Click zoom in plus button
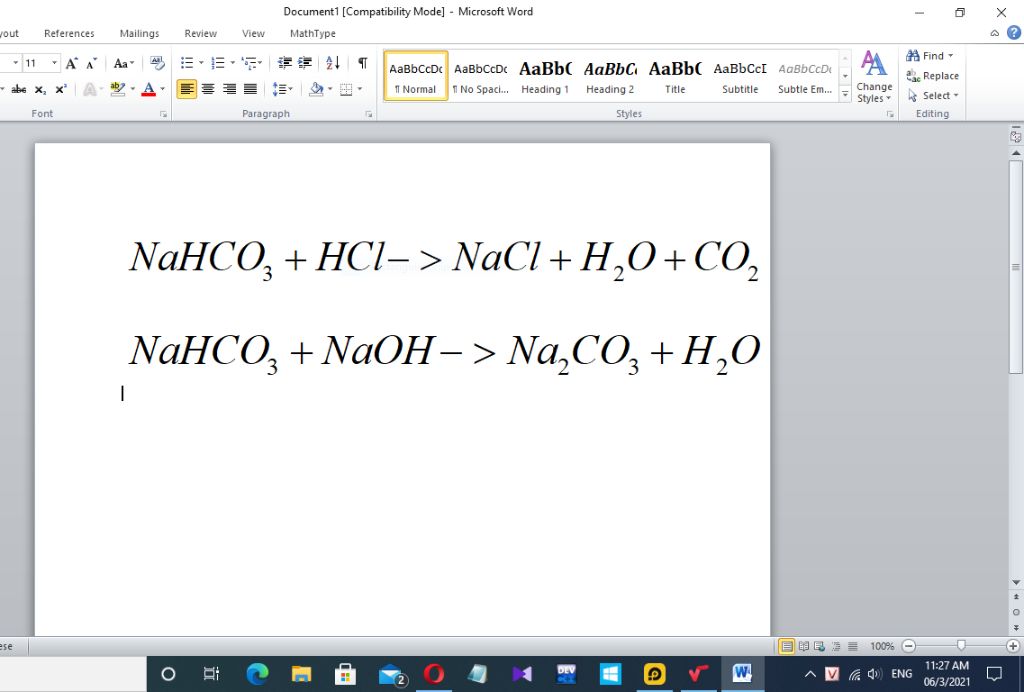This screenshot has height=692, width=1024. 1013,646
